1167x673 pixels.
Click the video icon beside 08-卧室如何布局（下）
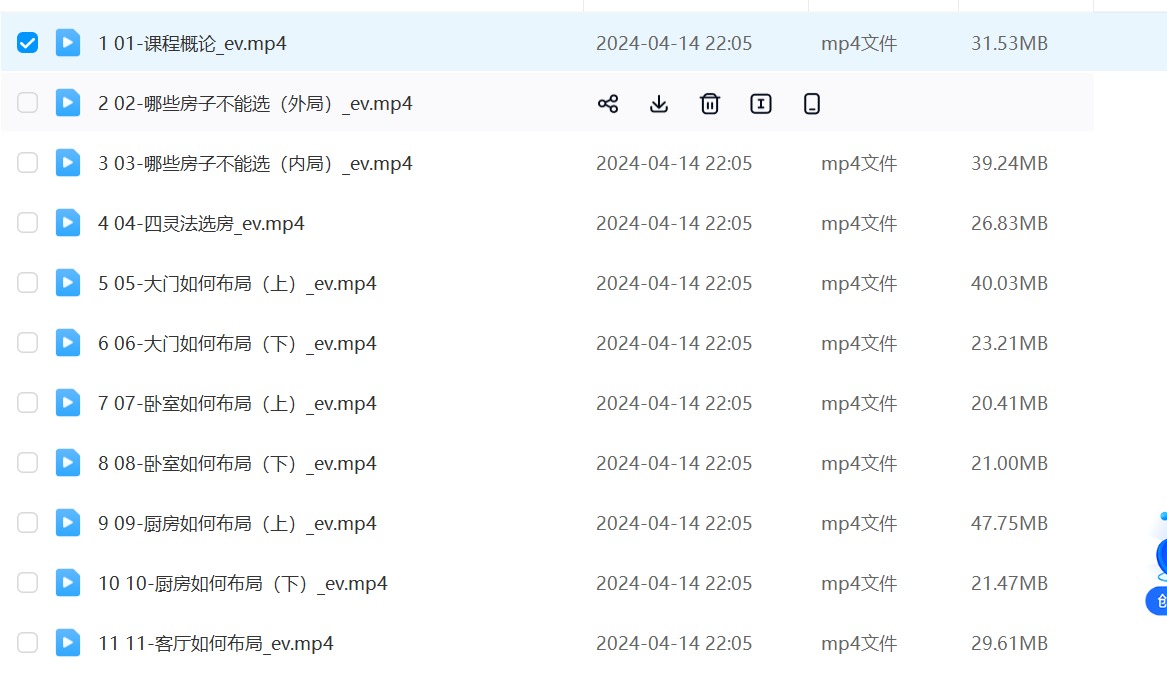68,463
